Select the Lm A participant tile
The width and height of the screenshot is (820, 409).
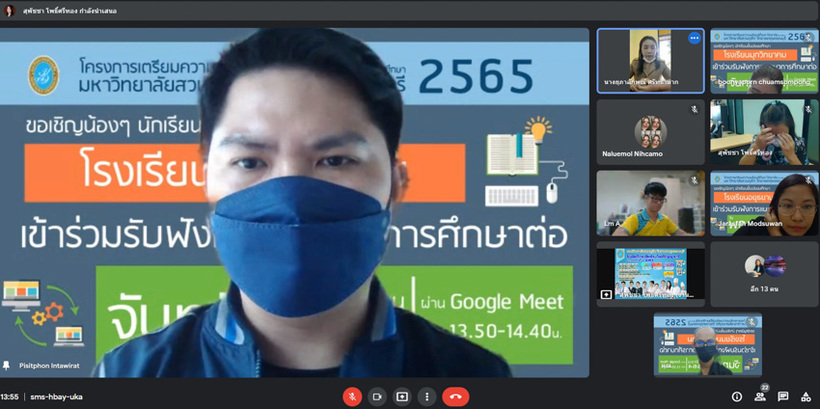[x=651, y=203]
